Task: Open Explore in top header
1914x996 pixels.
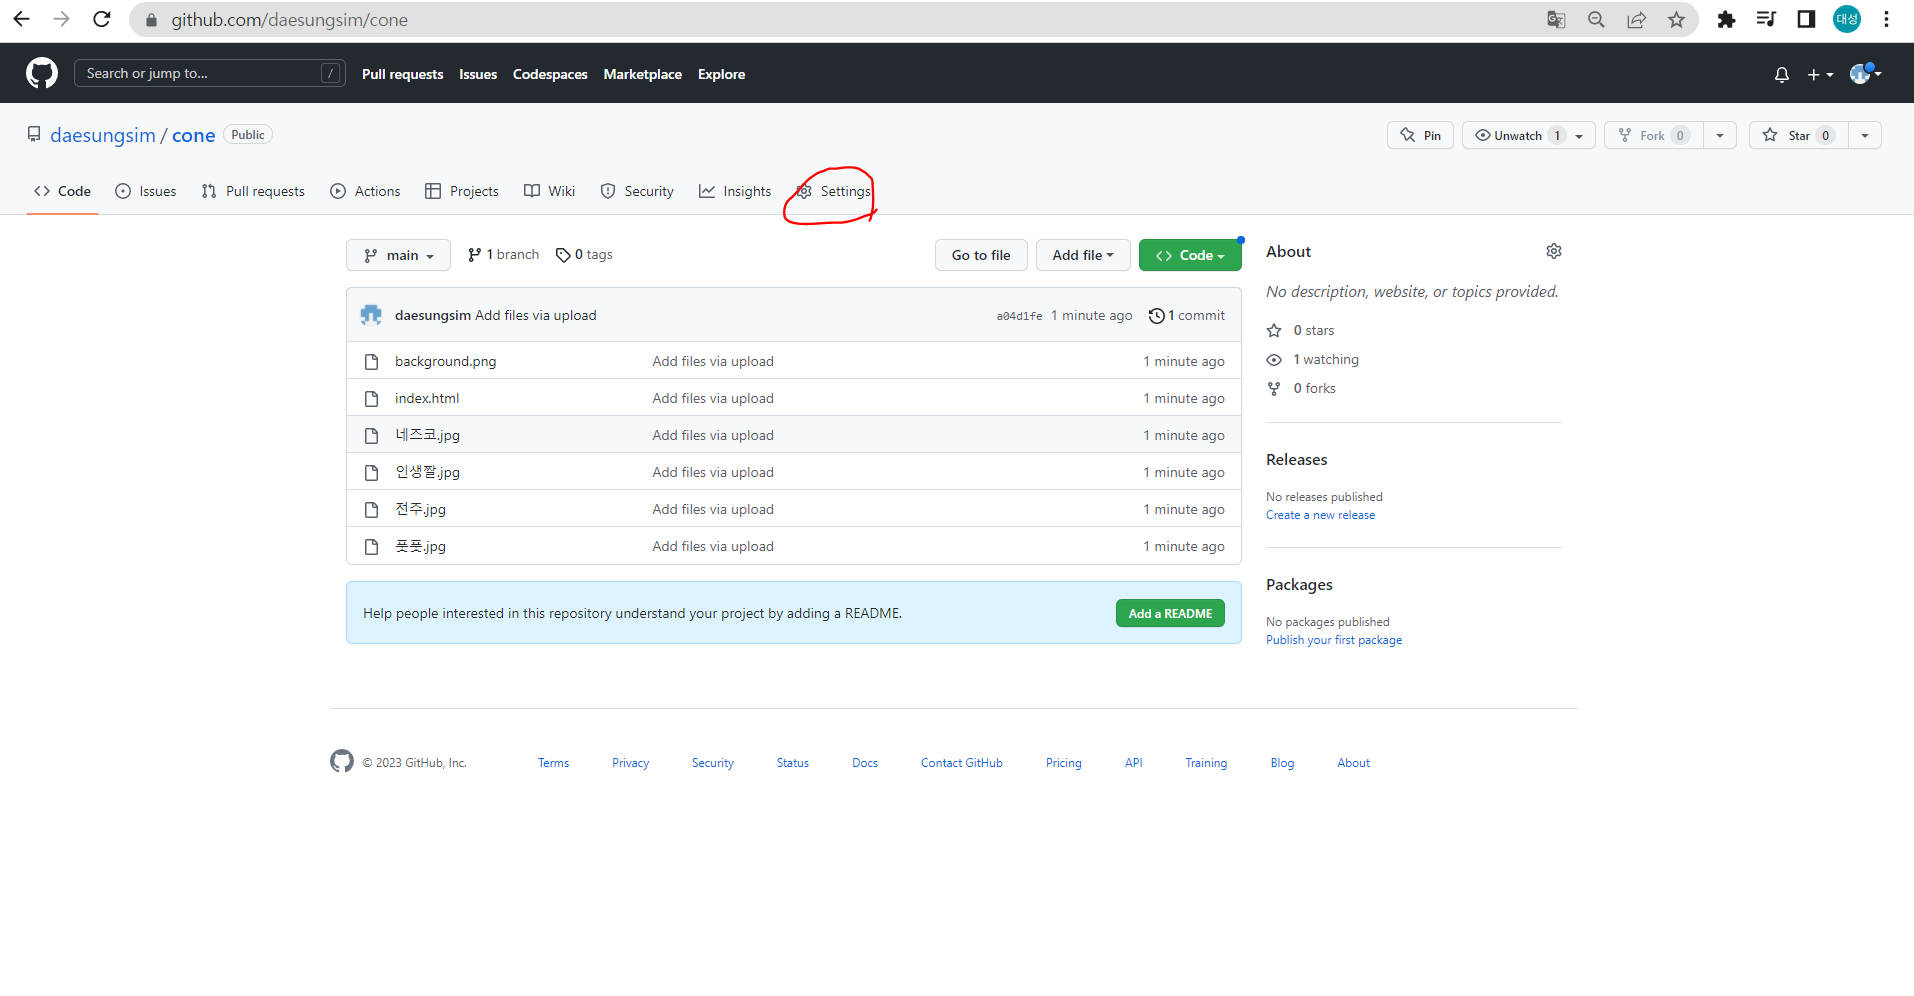Action: (x=721, y=74)
